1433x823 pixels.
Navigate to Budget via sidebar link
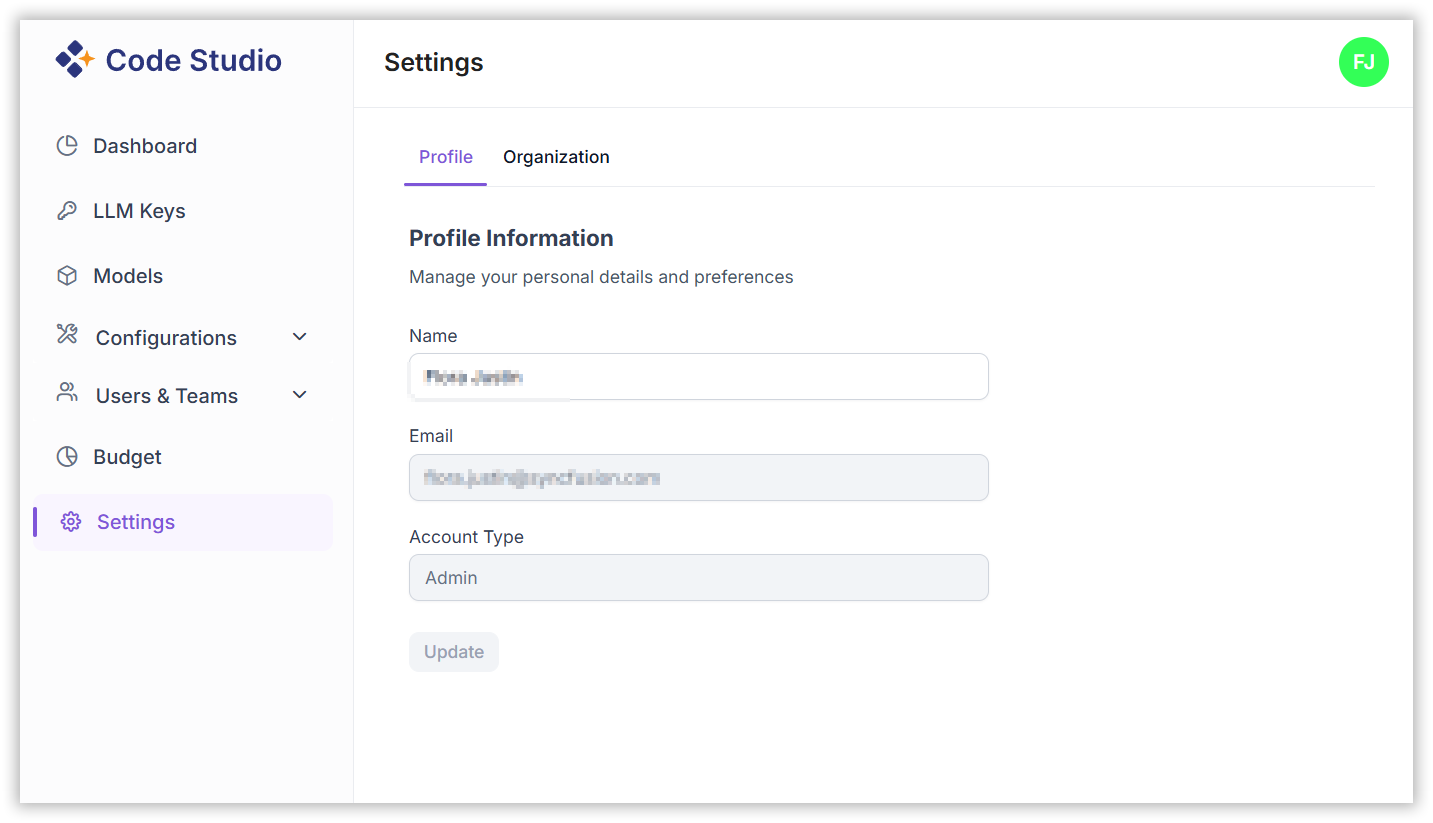point(127,456)
